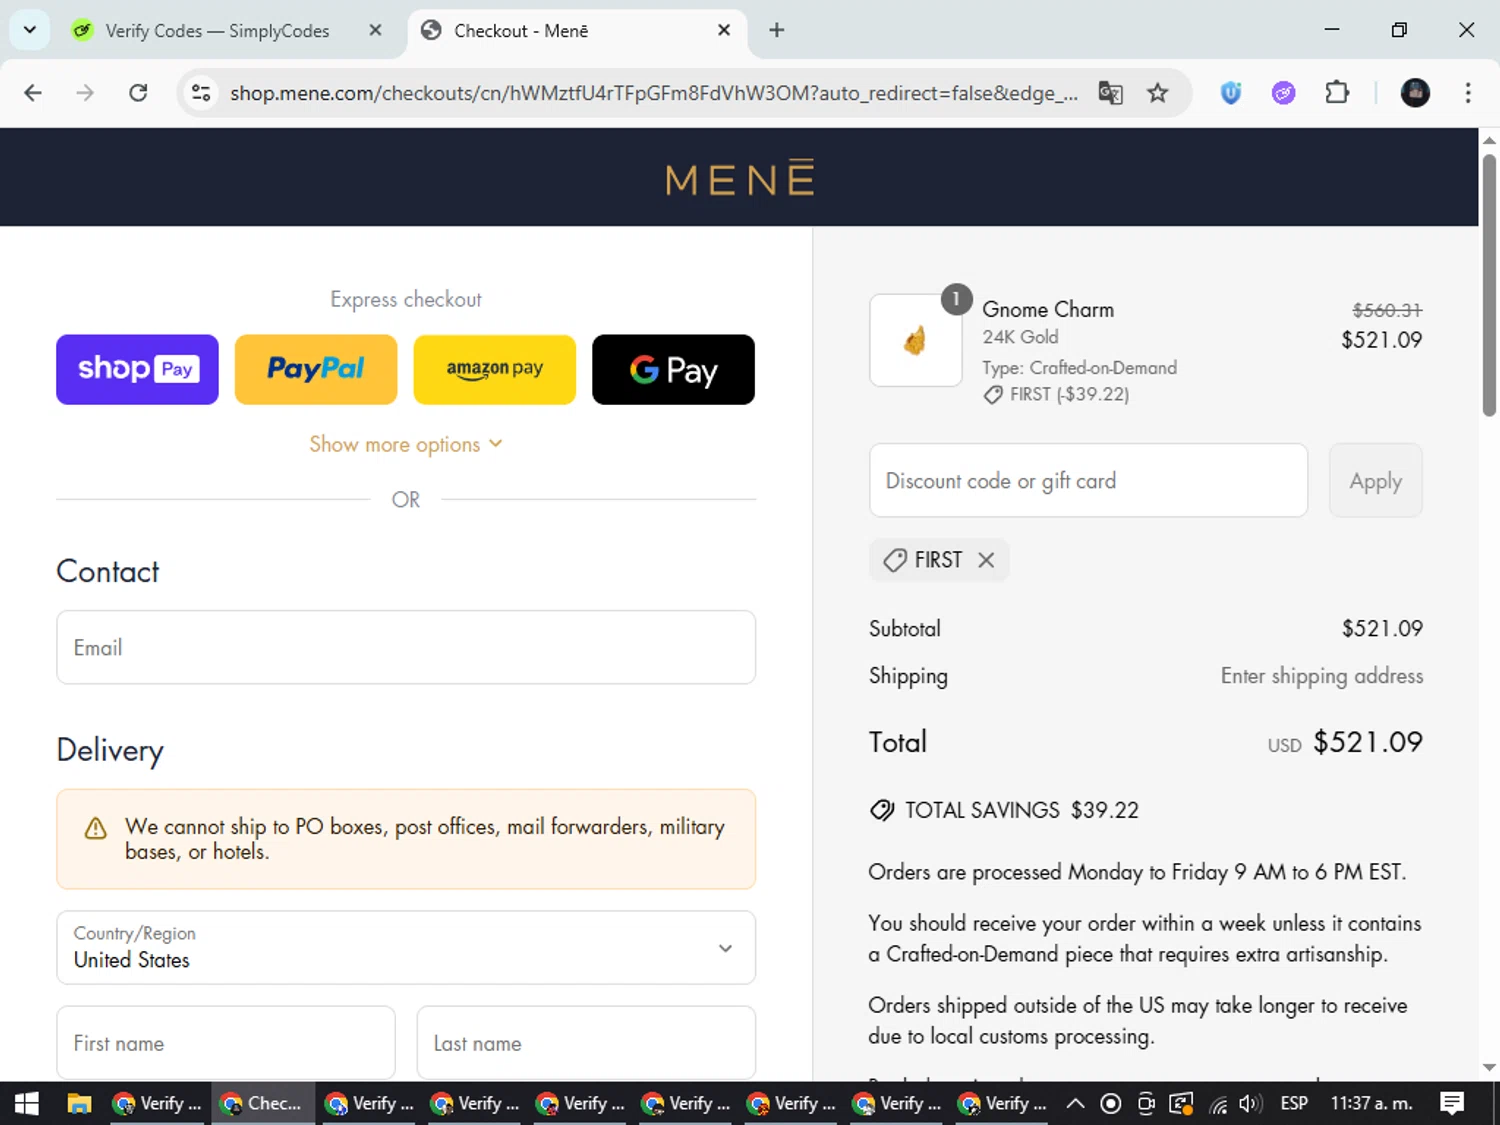The image size is (1500, 1125).
Task: Pay with Shop Pay
Action: tap(137, 369)
